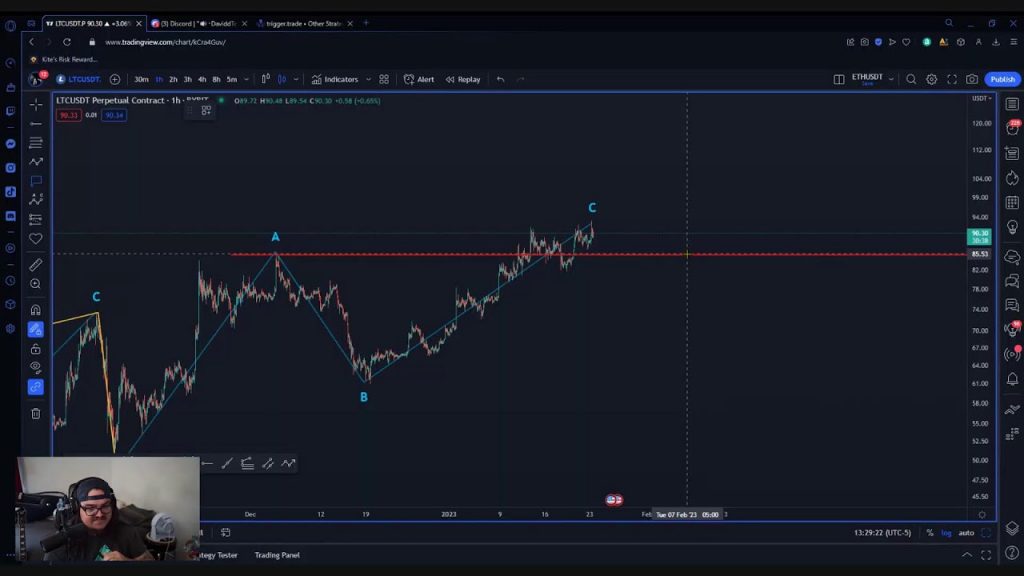
Task: Expand the timeframe dropdown arrow
Action: (x=246, y=79)
